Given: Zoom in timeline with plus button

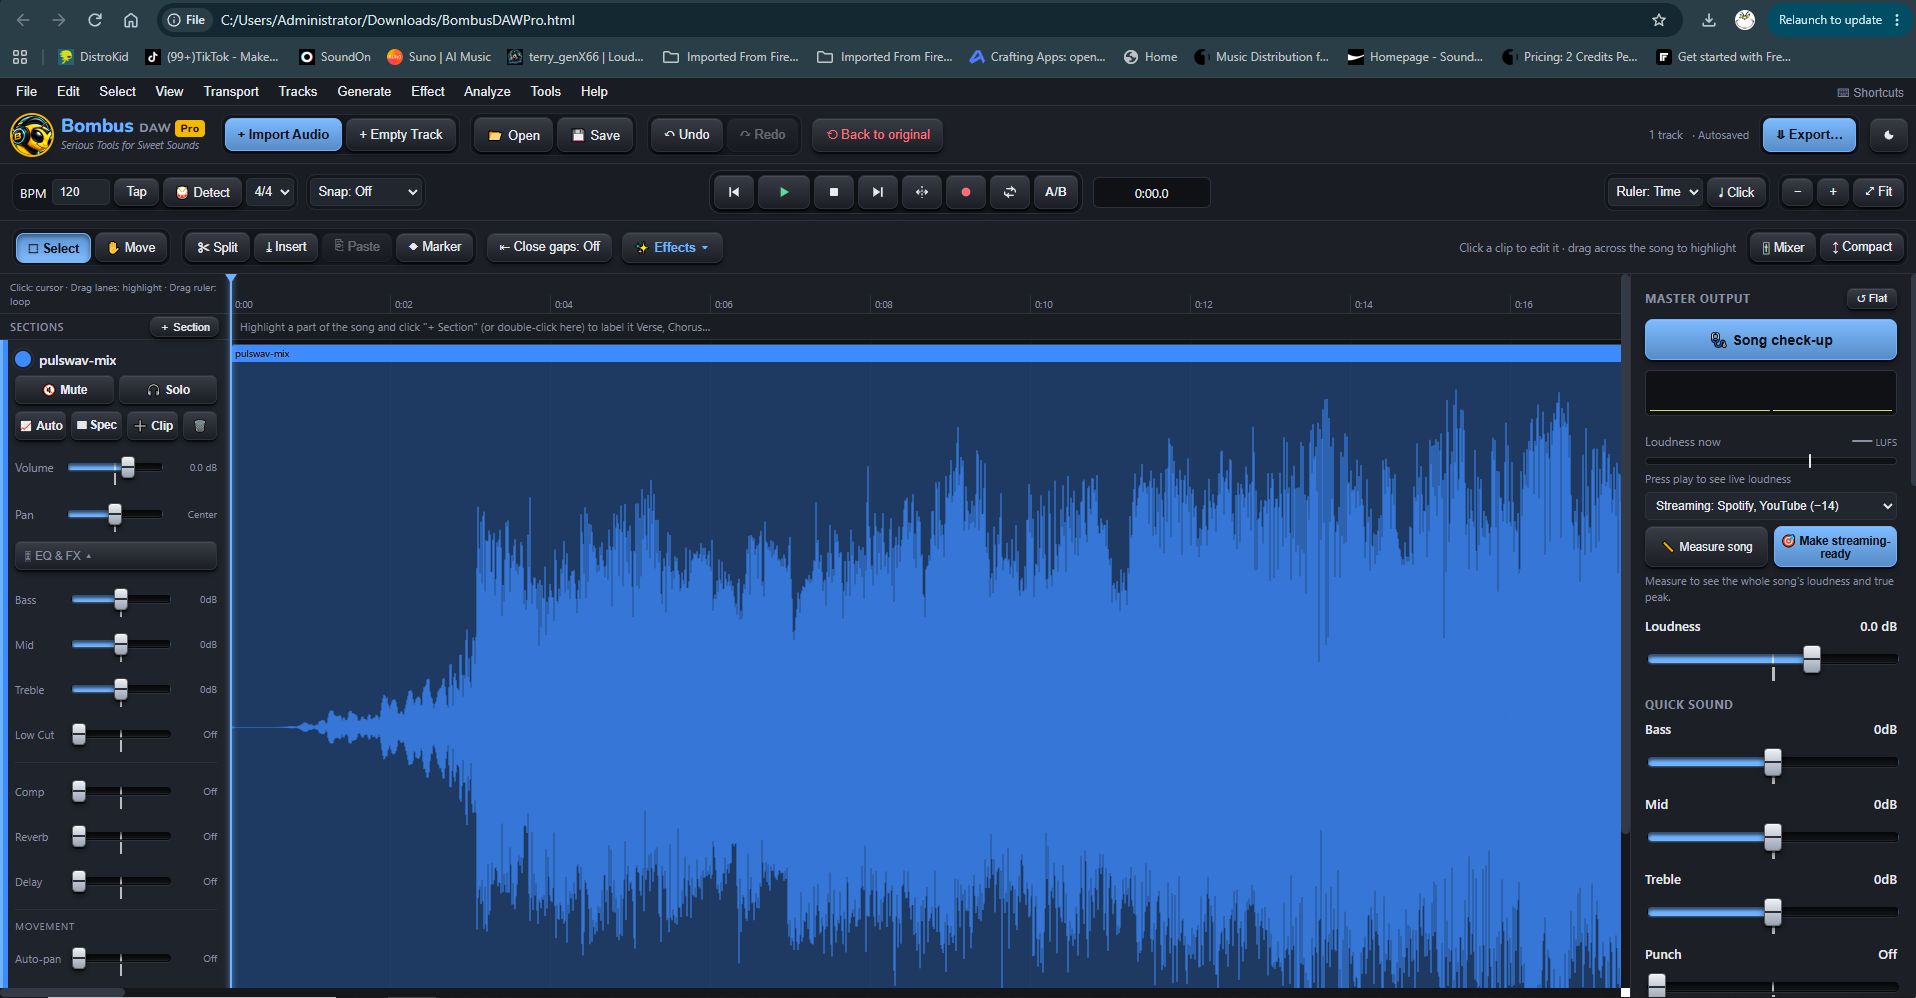Looking at the screenshot, I should [x=1832, y=192].
